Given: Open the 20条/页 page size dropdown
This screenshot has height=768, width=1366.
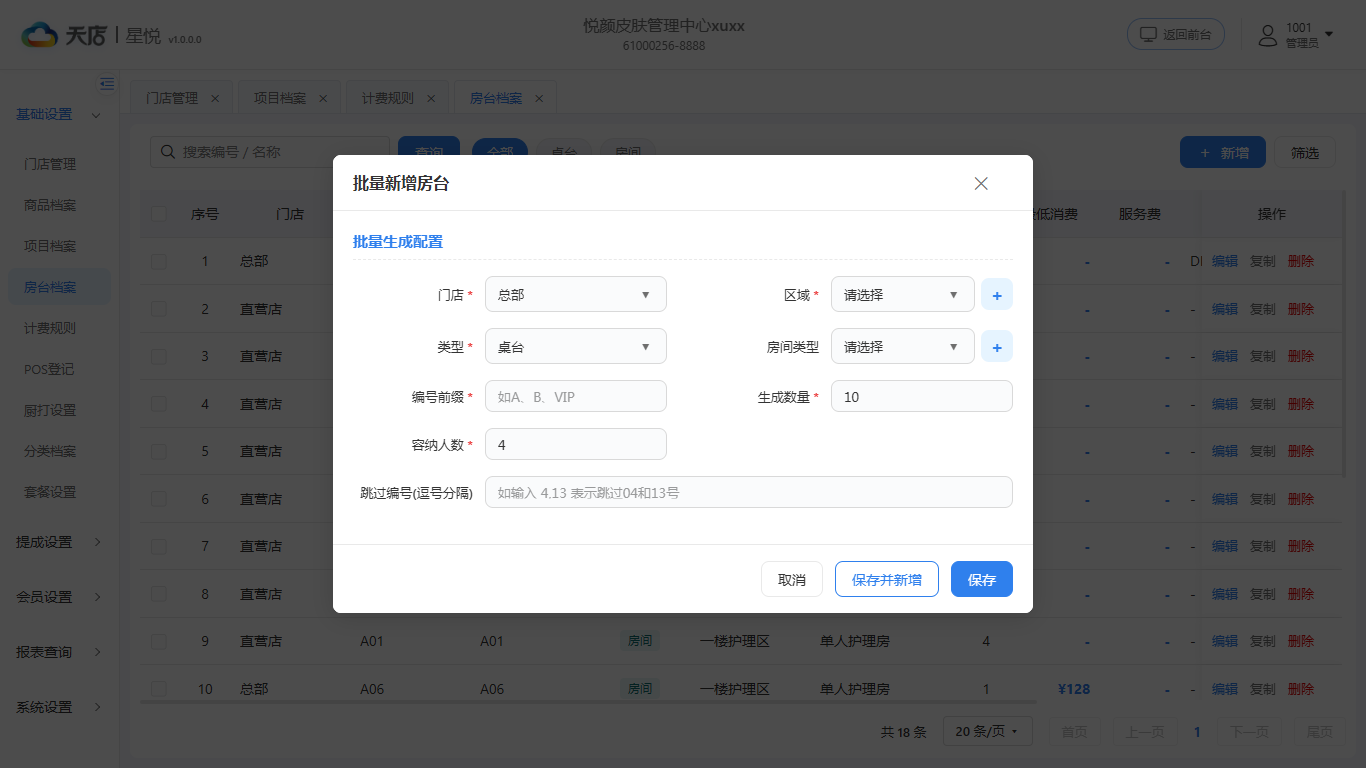Looking at the screenshot, I should pos(988,731).
